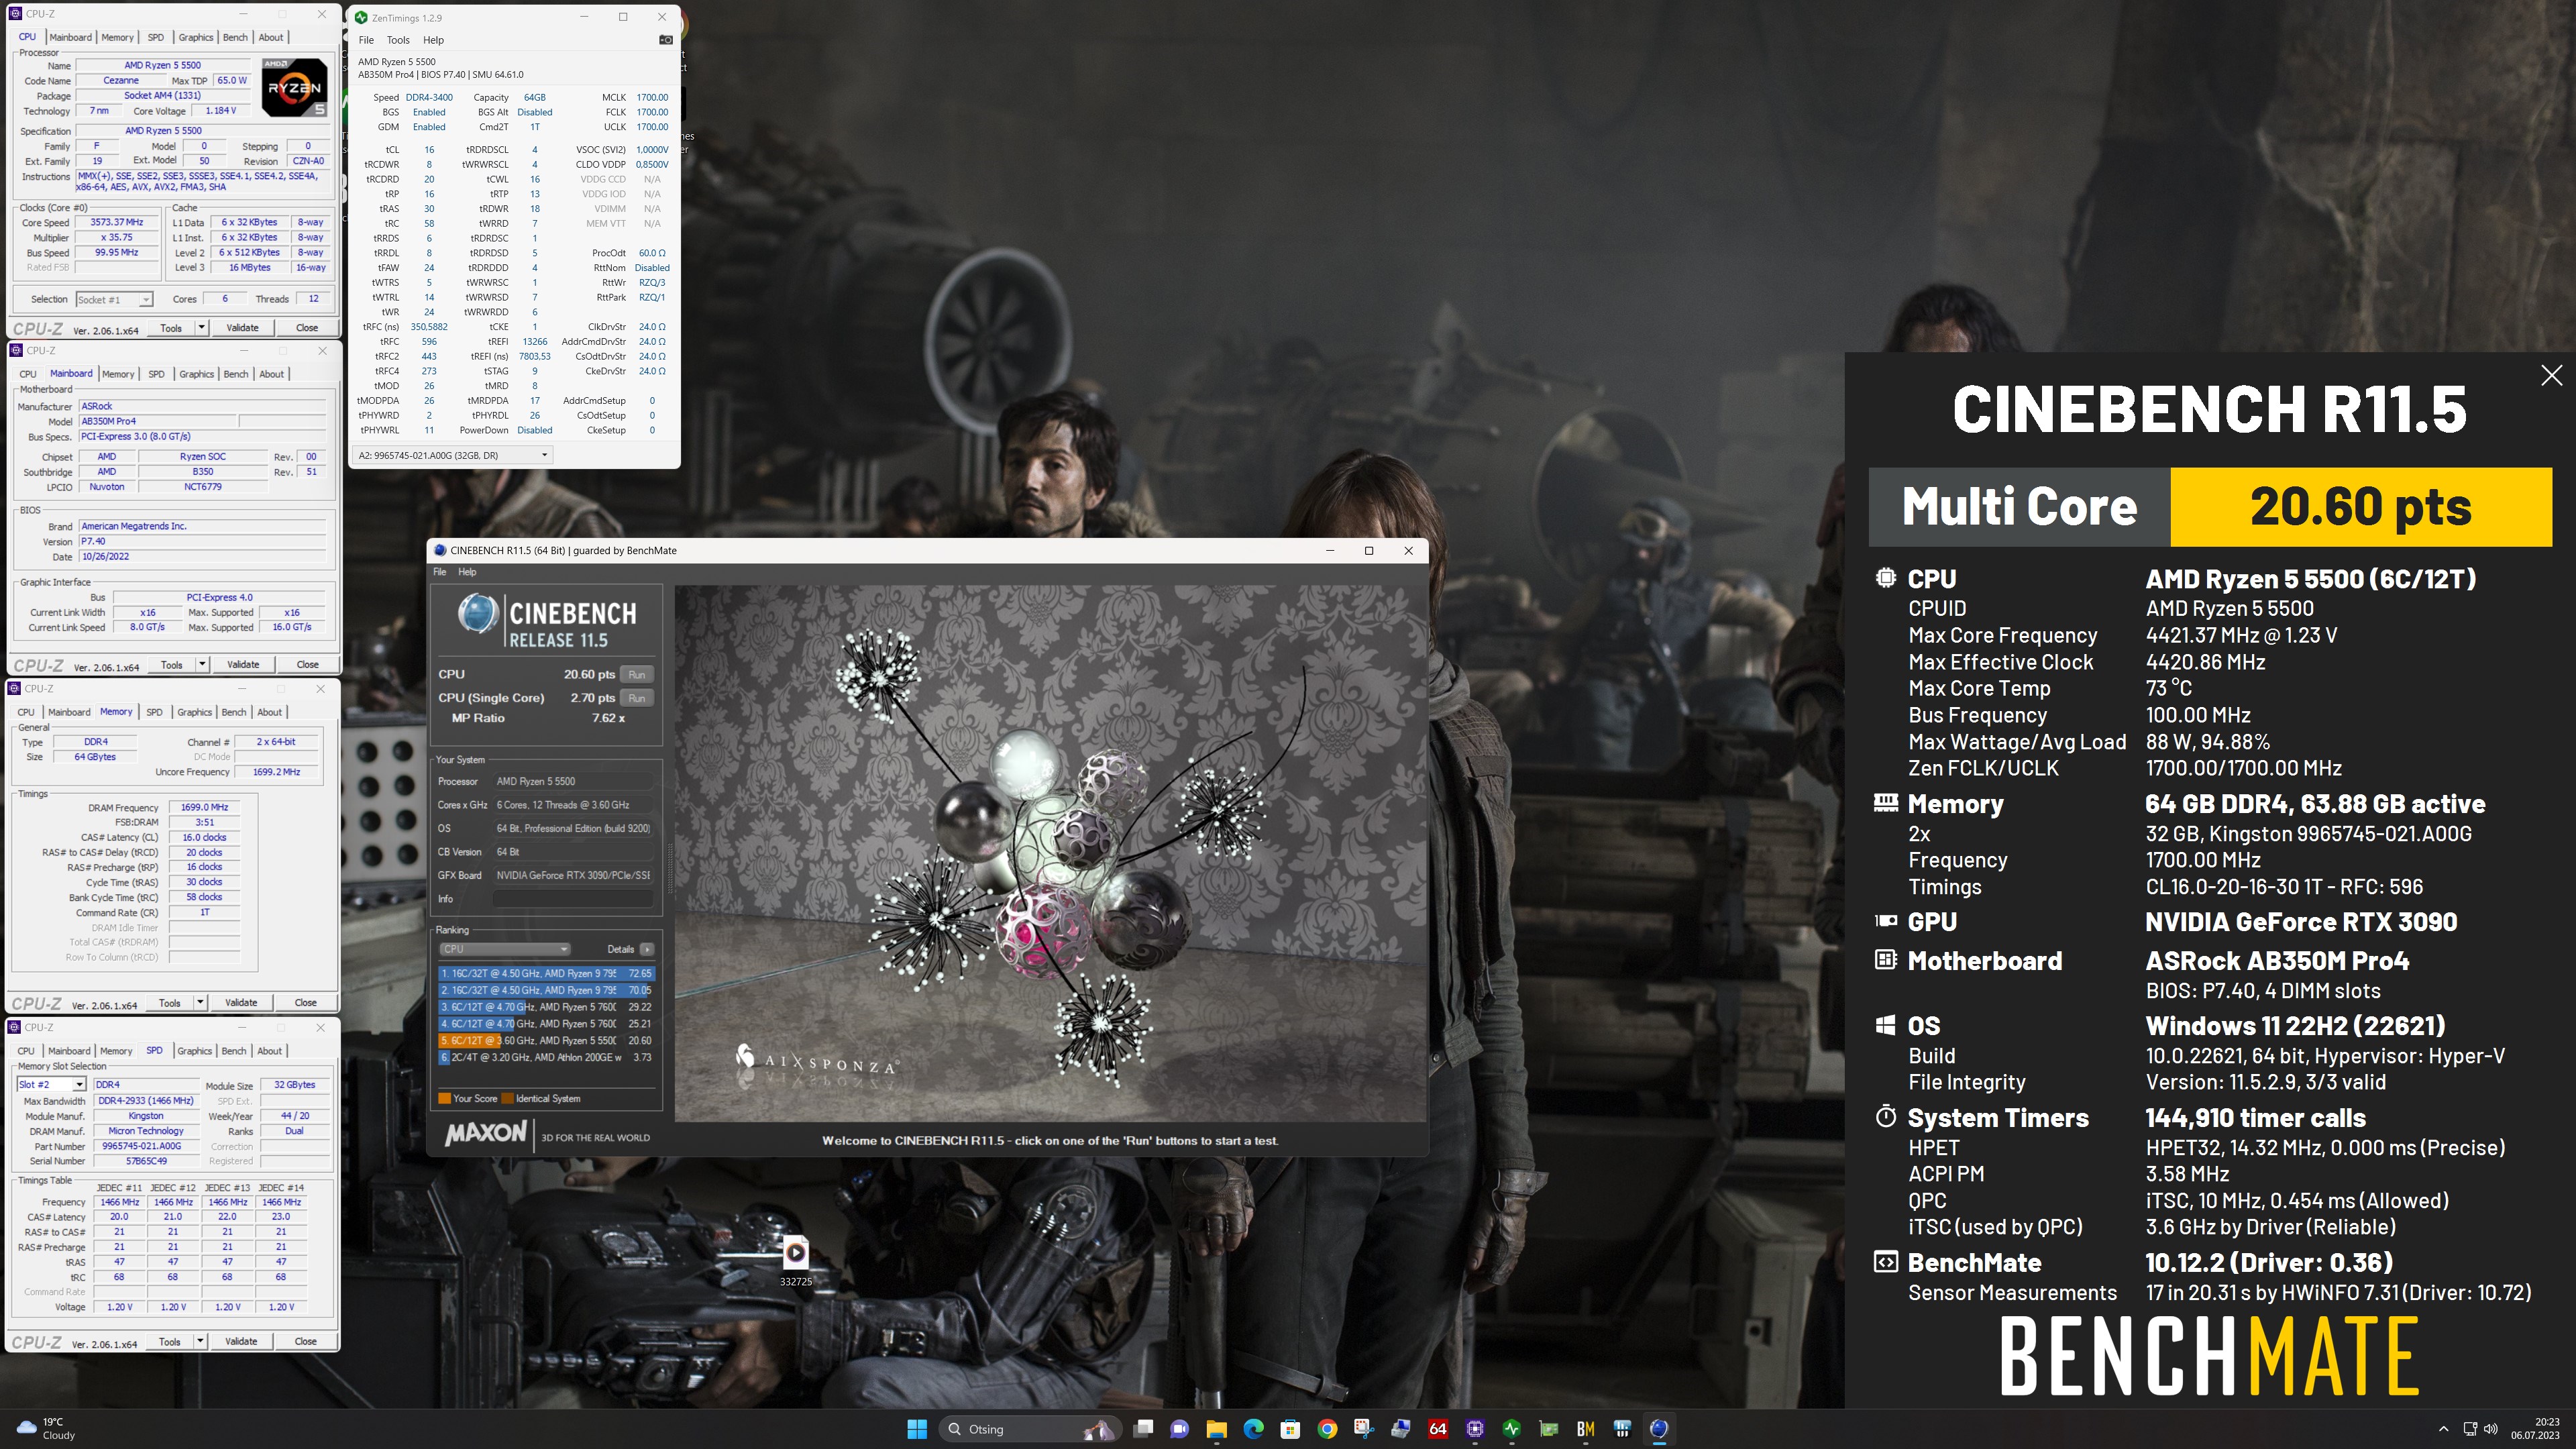Viewport: 2576px width, 1449px height.
Task: Open Mainboard tab in CPU-Z SPD window
Action: tap(69, 1051)
